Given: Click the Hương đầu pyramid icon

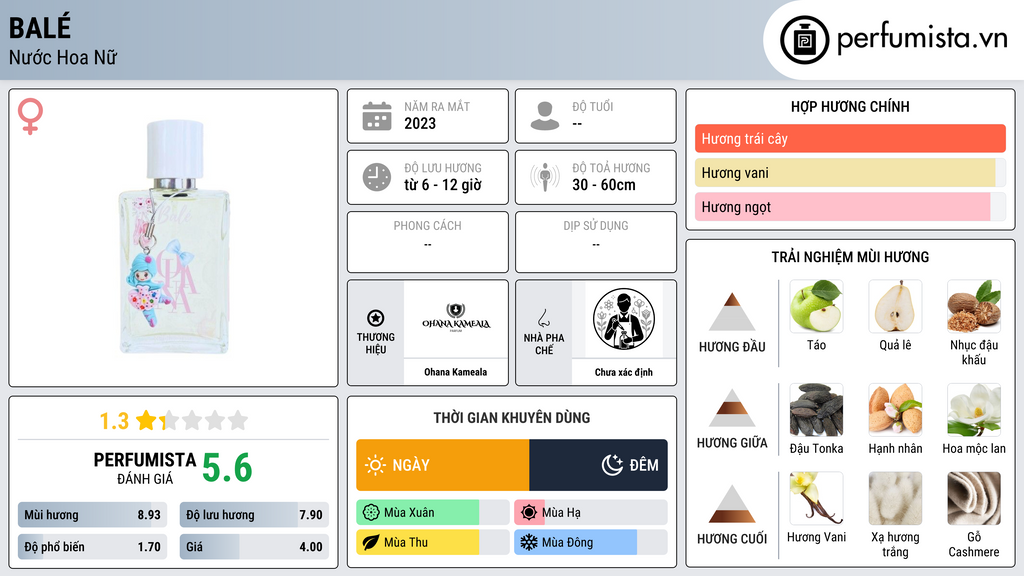Looking at the screenshot, I should pyautogui.click(x=732, y=312).
